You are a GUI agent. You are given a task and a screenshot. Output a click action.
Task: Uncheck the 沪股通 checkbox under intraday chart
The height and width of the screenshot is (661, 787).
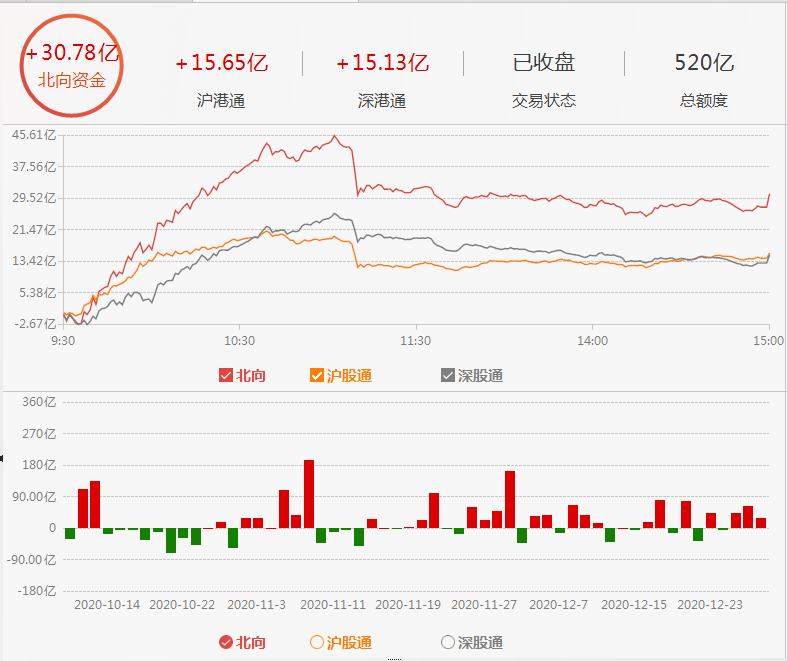coord(317,375)
